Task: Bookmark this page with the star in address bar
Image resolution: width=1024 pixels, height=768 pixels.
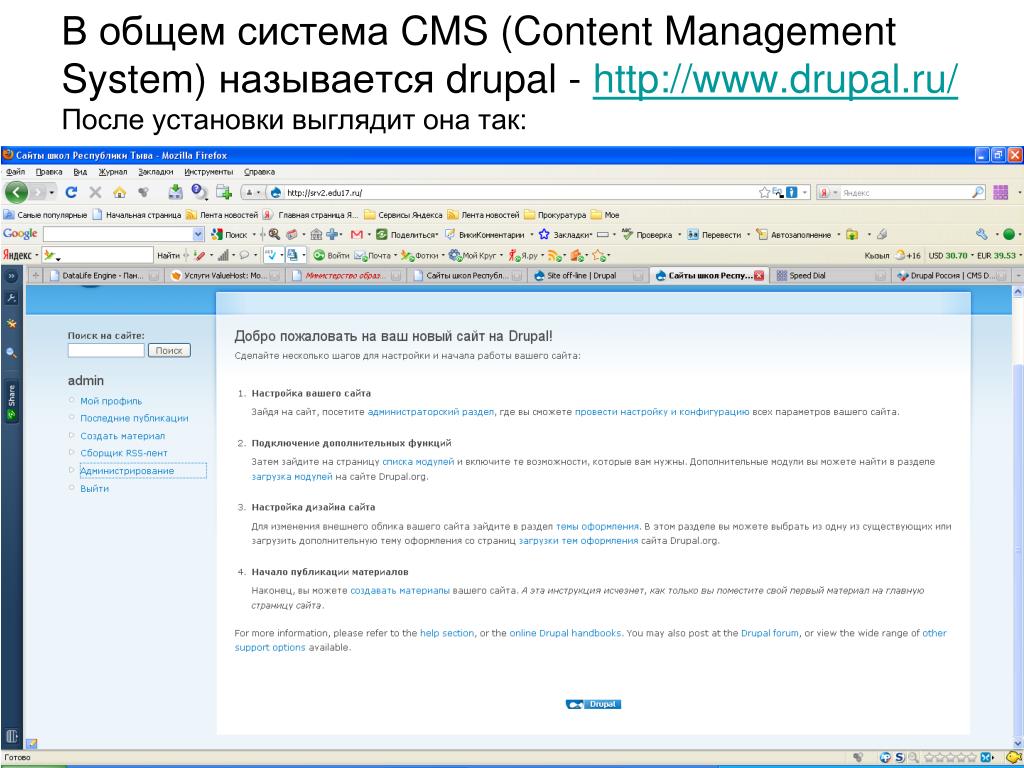Action: click(764, 193)
